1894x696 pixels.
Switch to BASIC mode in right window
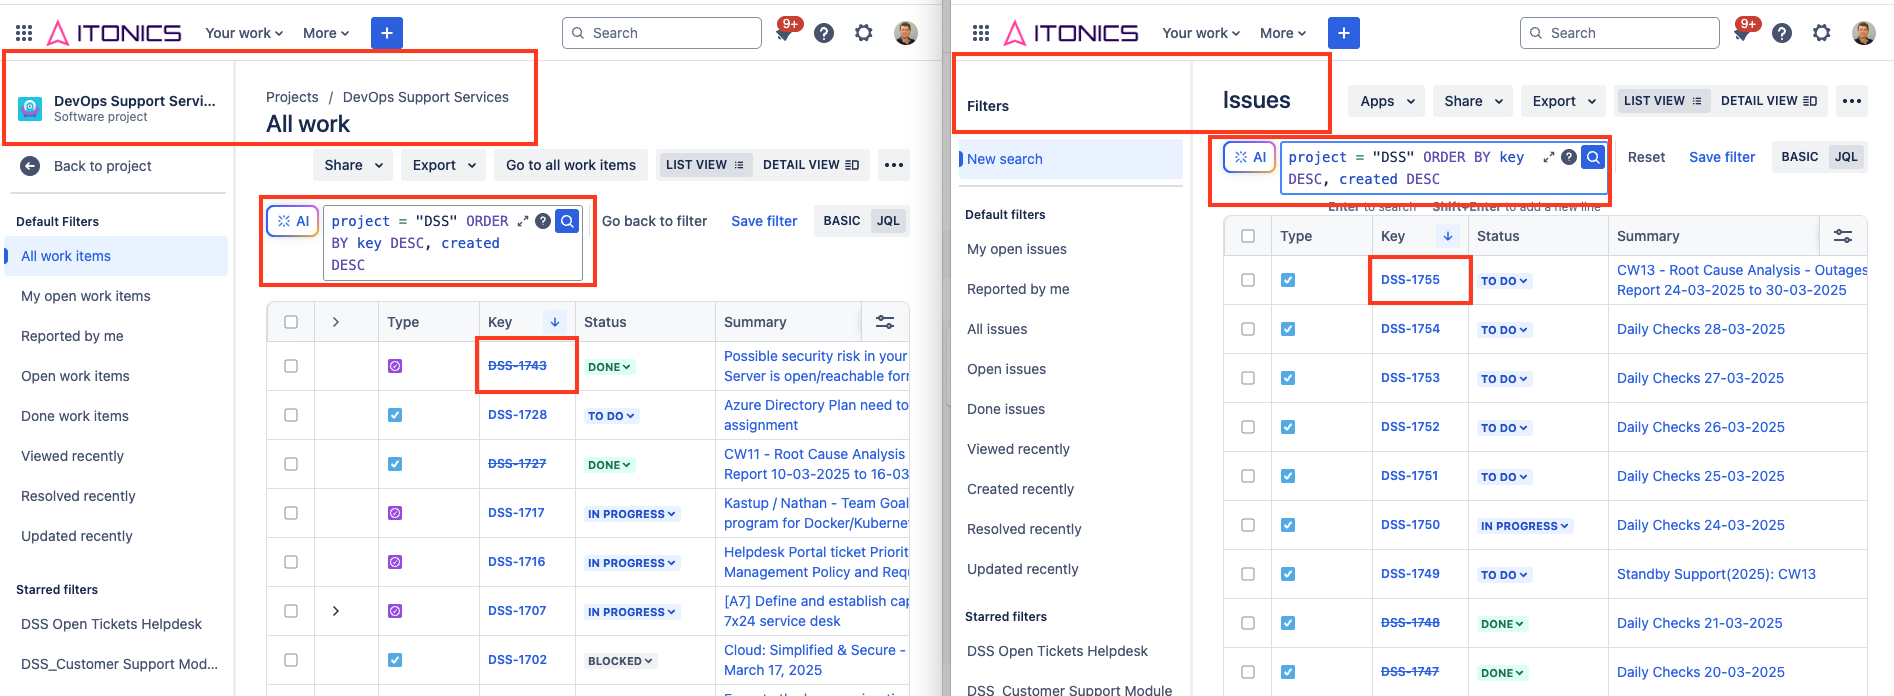[x=1800, y=157]
